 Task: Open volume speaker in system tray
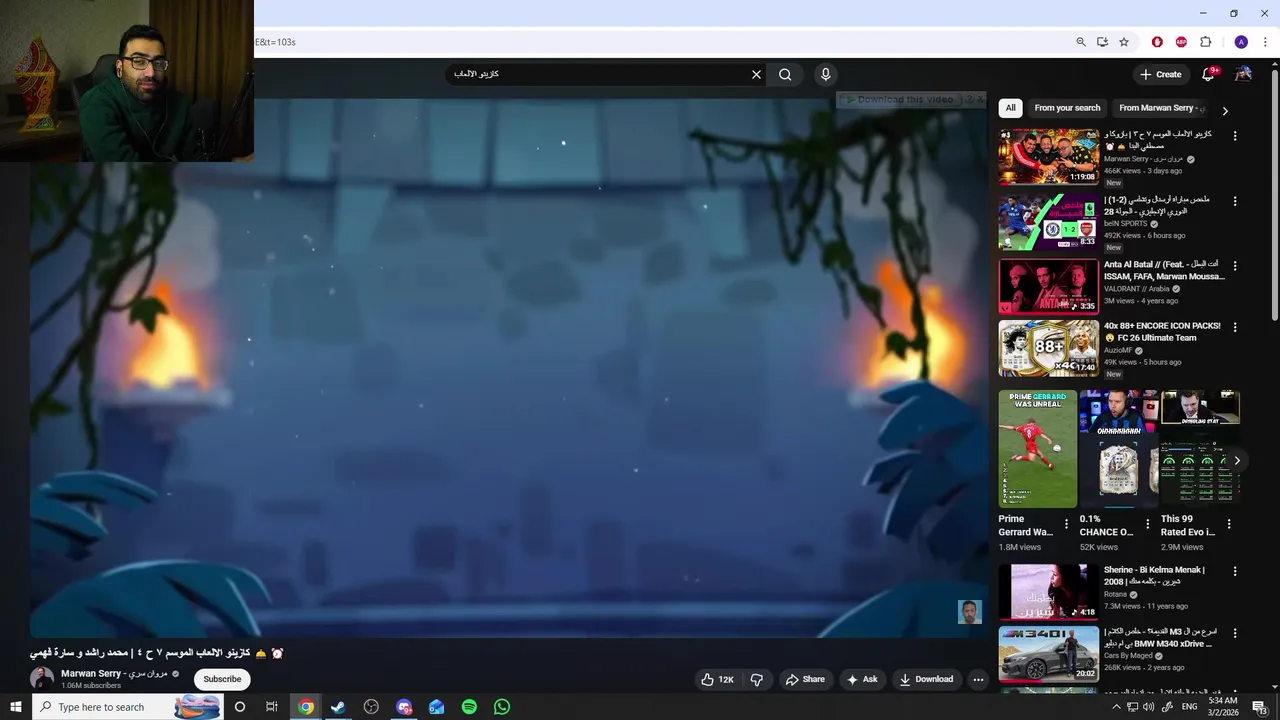coord(1148,707)
